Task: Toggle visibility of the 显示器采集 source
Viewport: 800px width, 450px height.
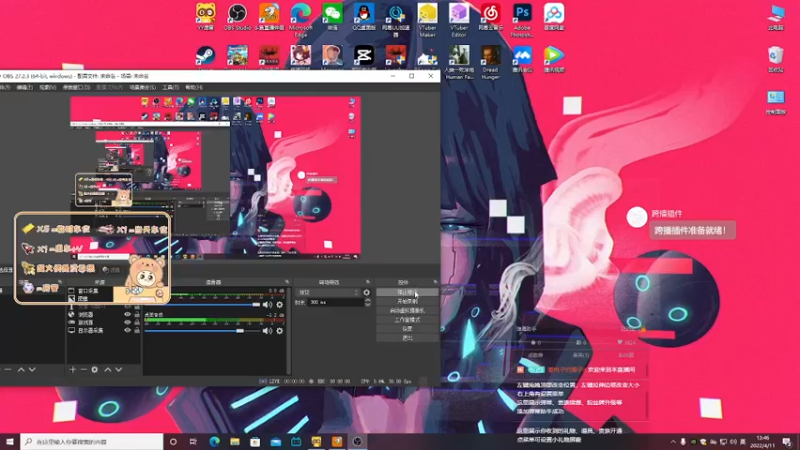Action: click(x=128, y=330)
